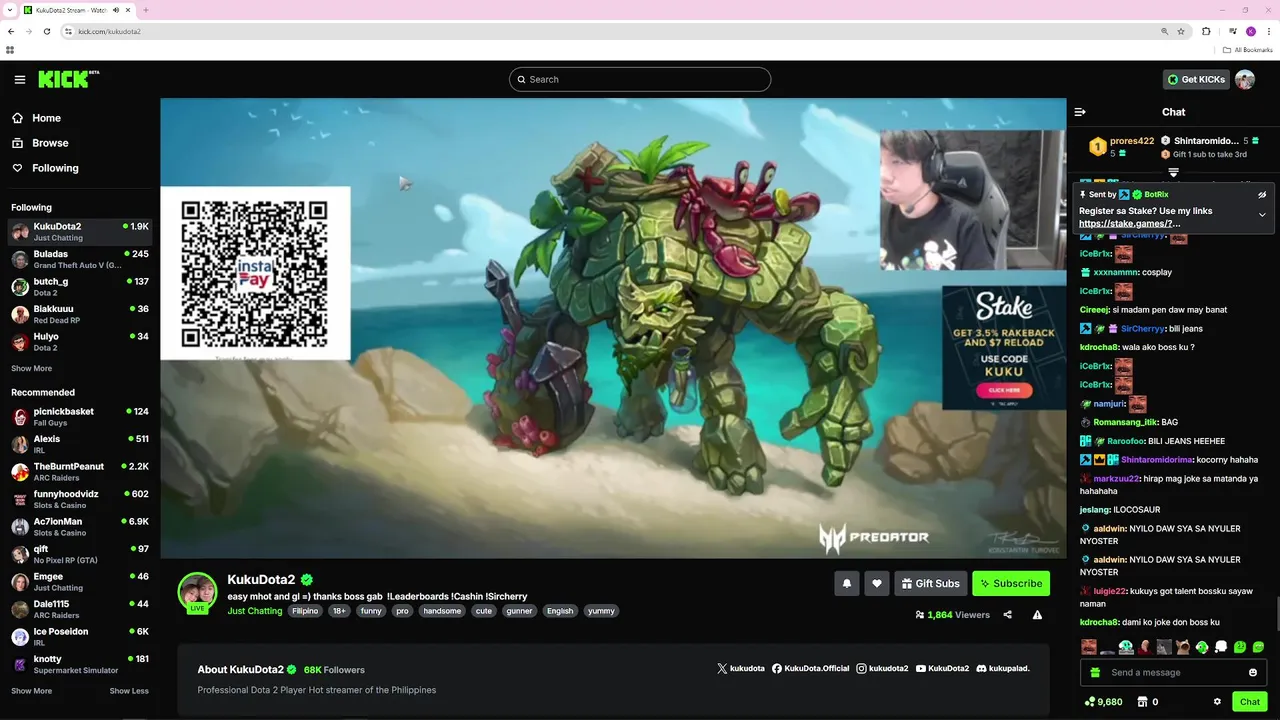
Task: Report stream with warning triangle icon
Action: coord(1037,615)
